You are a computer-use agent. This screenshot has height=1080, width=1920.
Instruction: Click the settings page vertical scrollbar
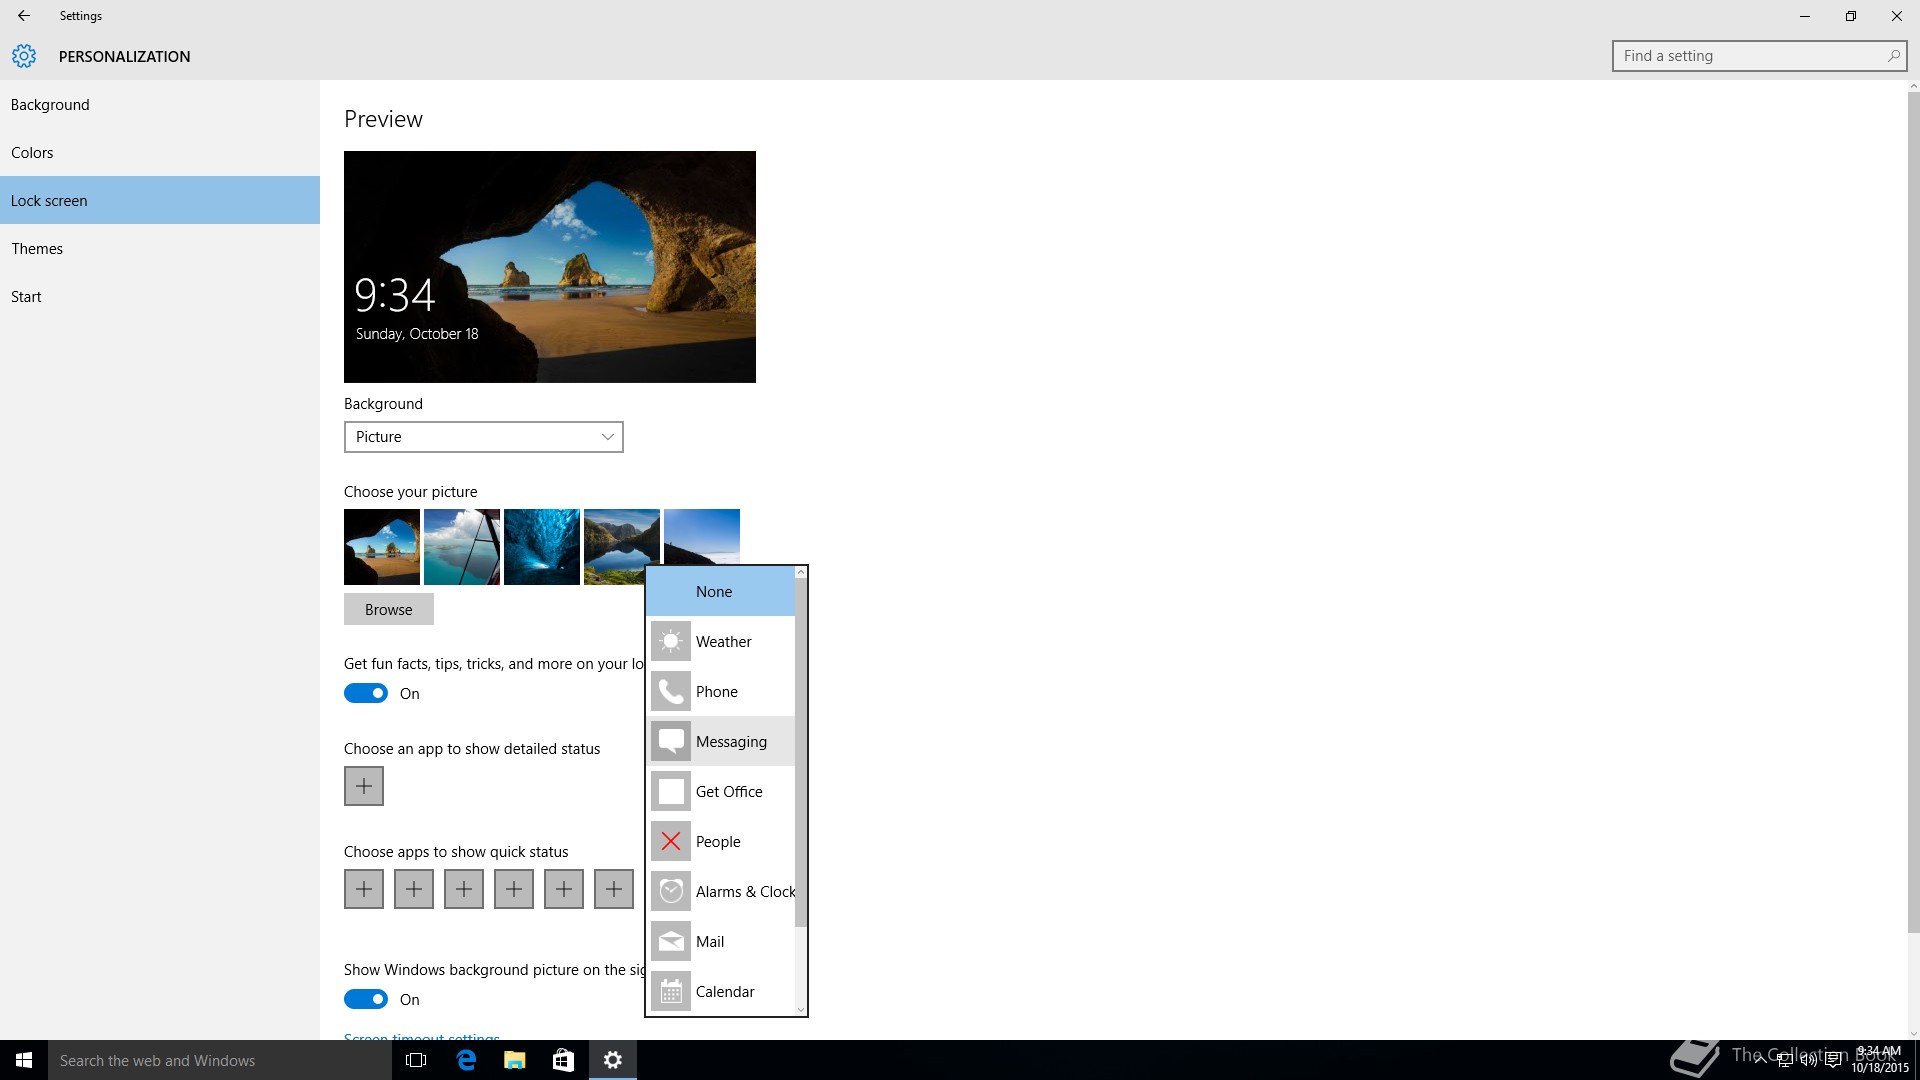(1913, 512)
